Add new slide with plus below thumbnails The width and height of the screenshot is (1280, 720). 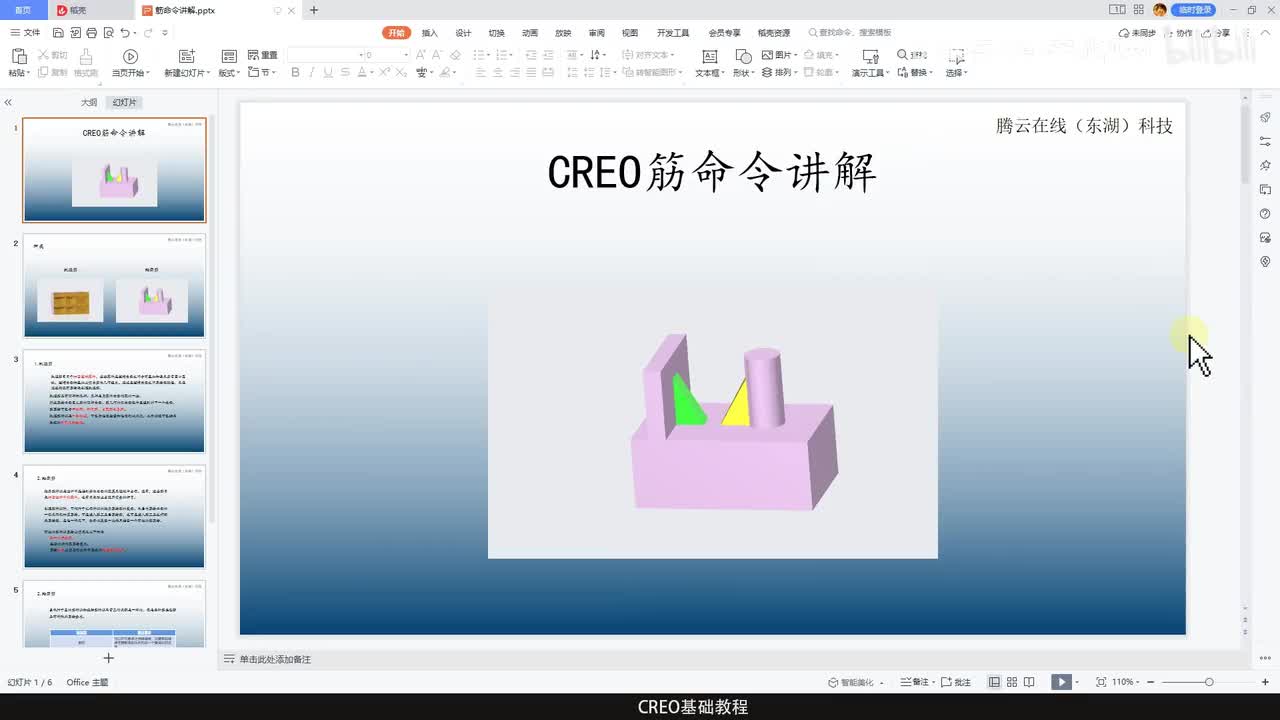(x=109, y=657)
